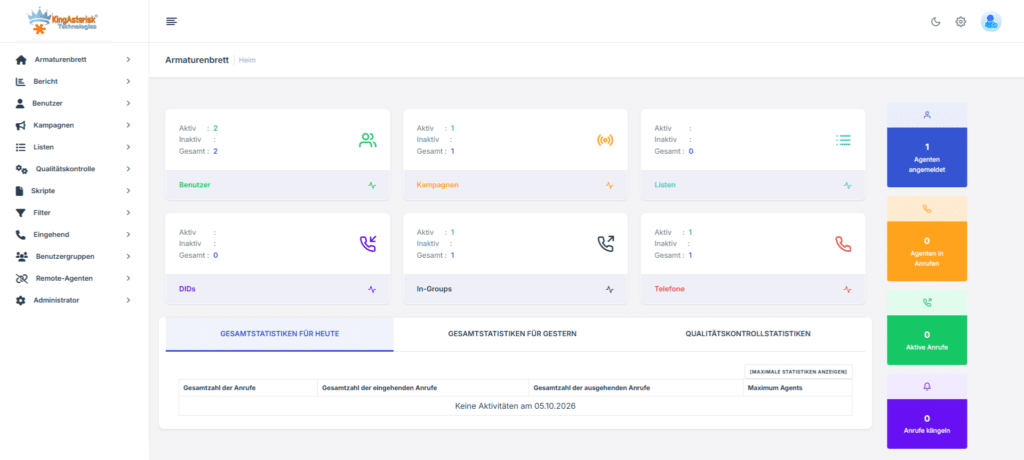Image resolution: width=1024 pixels, height=460 pixels.
Task: Toggle the hamburger sidebar menu icon
Action: (172, 22)
